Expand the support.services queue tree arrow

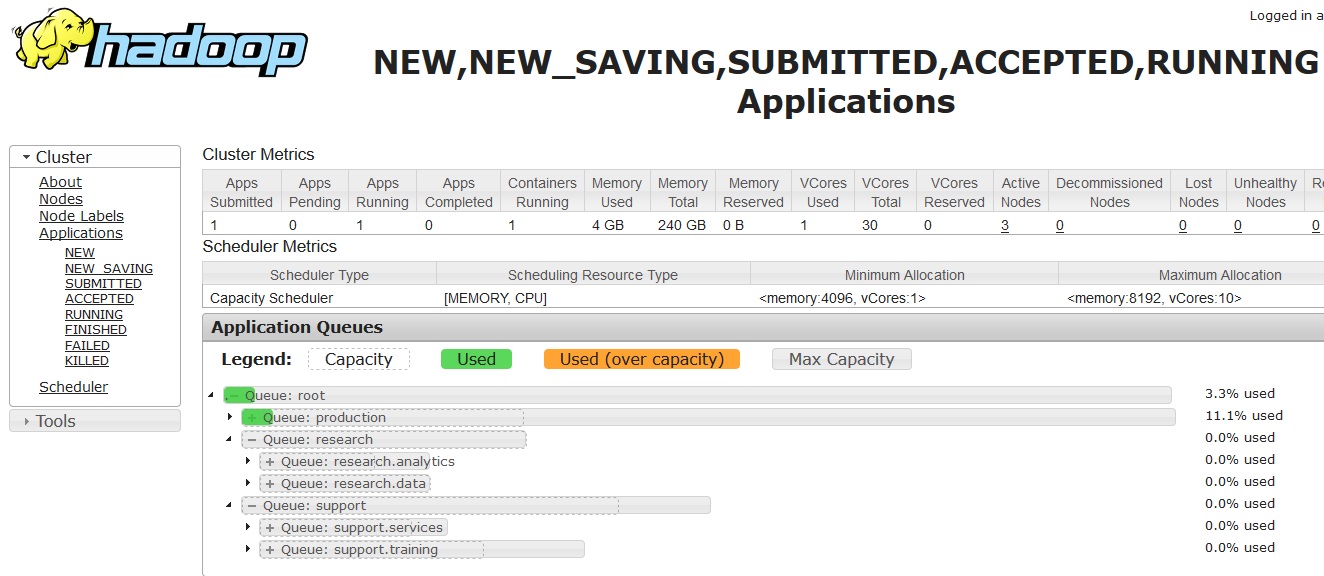pyautogui.click(x=247, y=527)
